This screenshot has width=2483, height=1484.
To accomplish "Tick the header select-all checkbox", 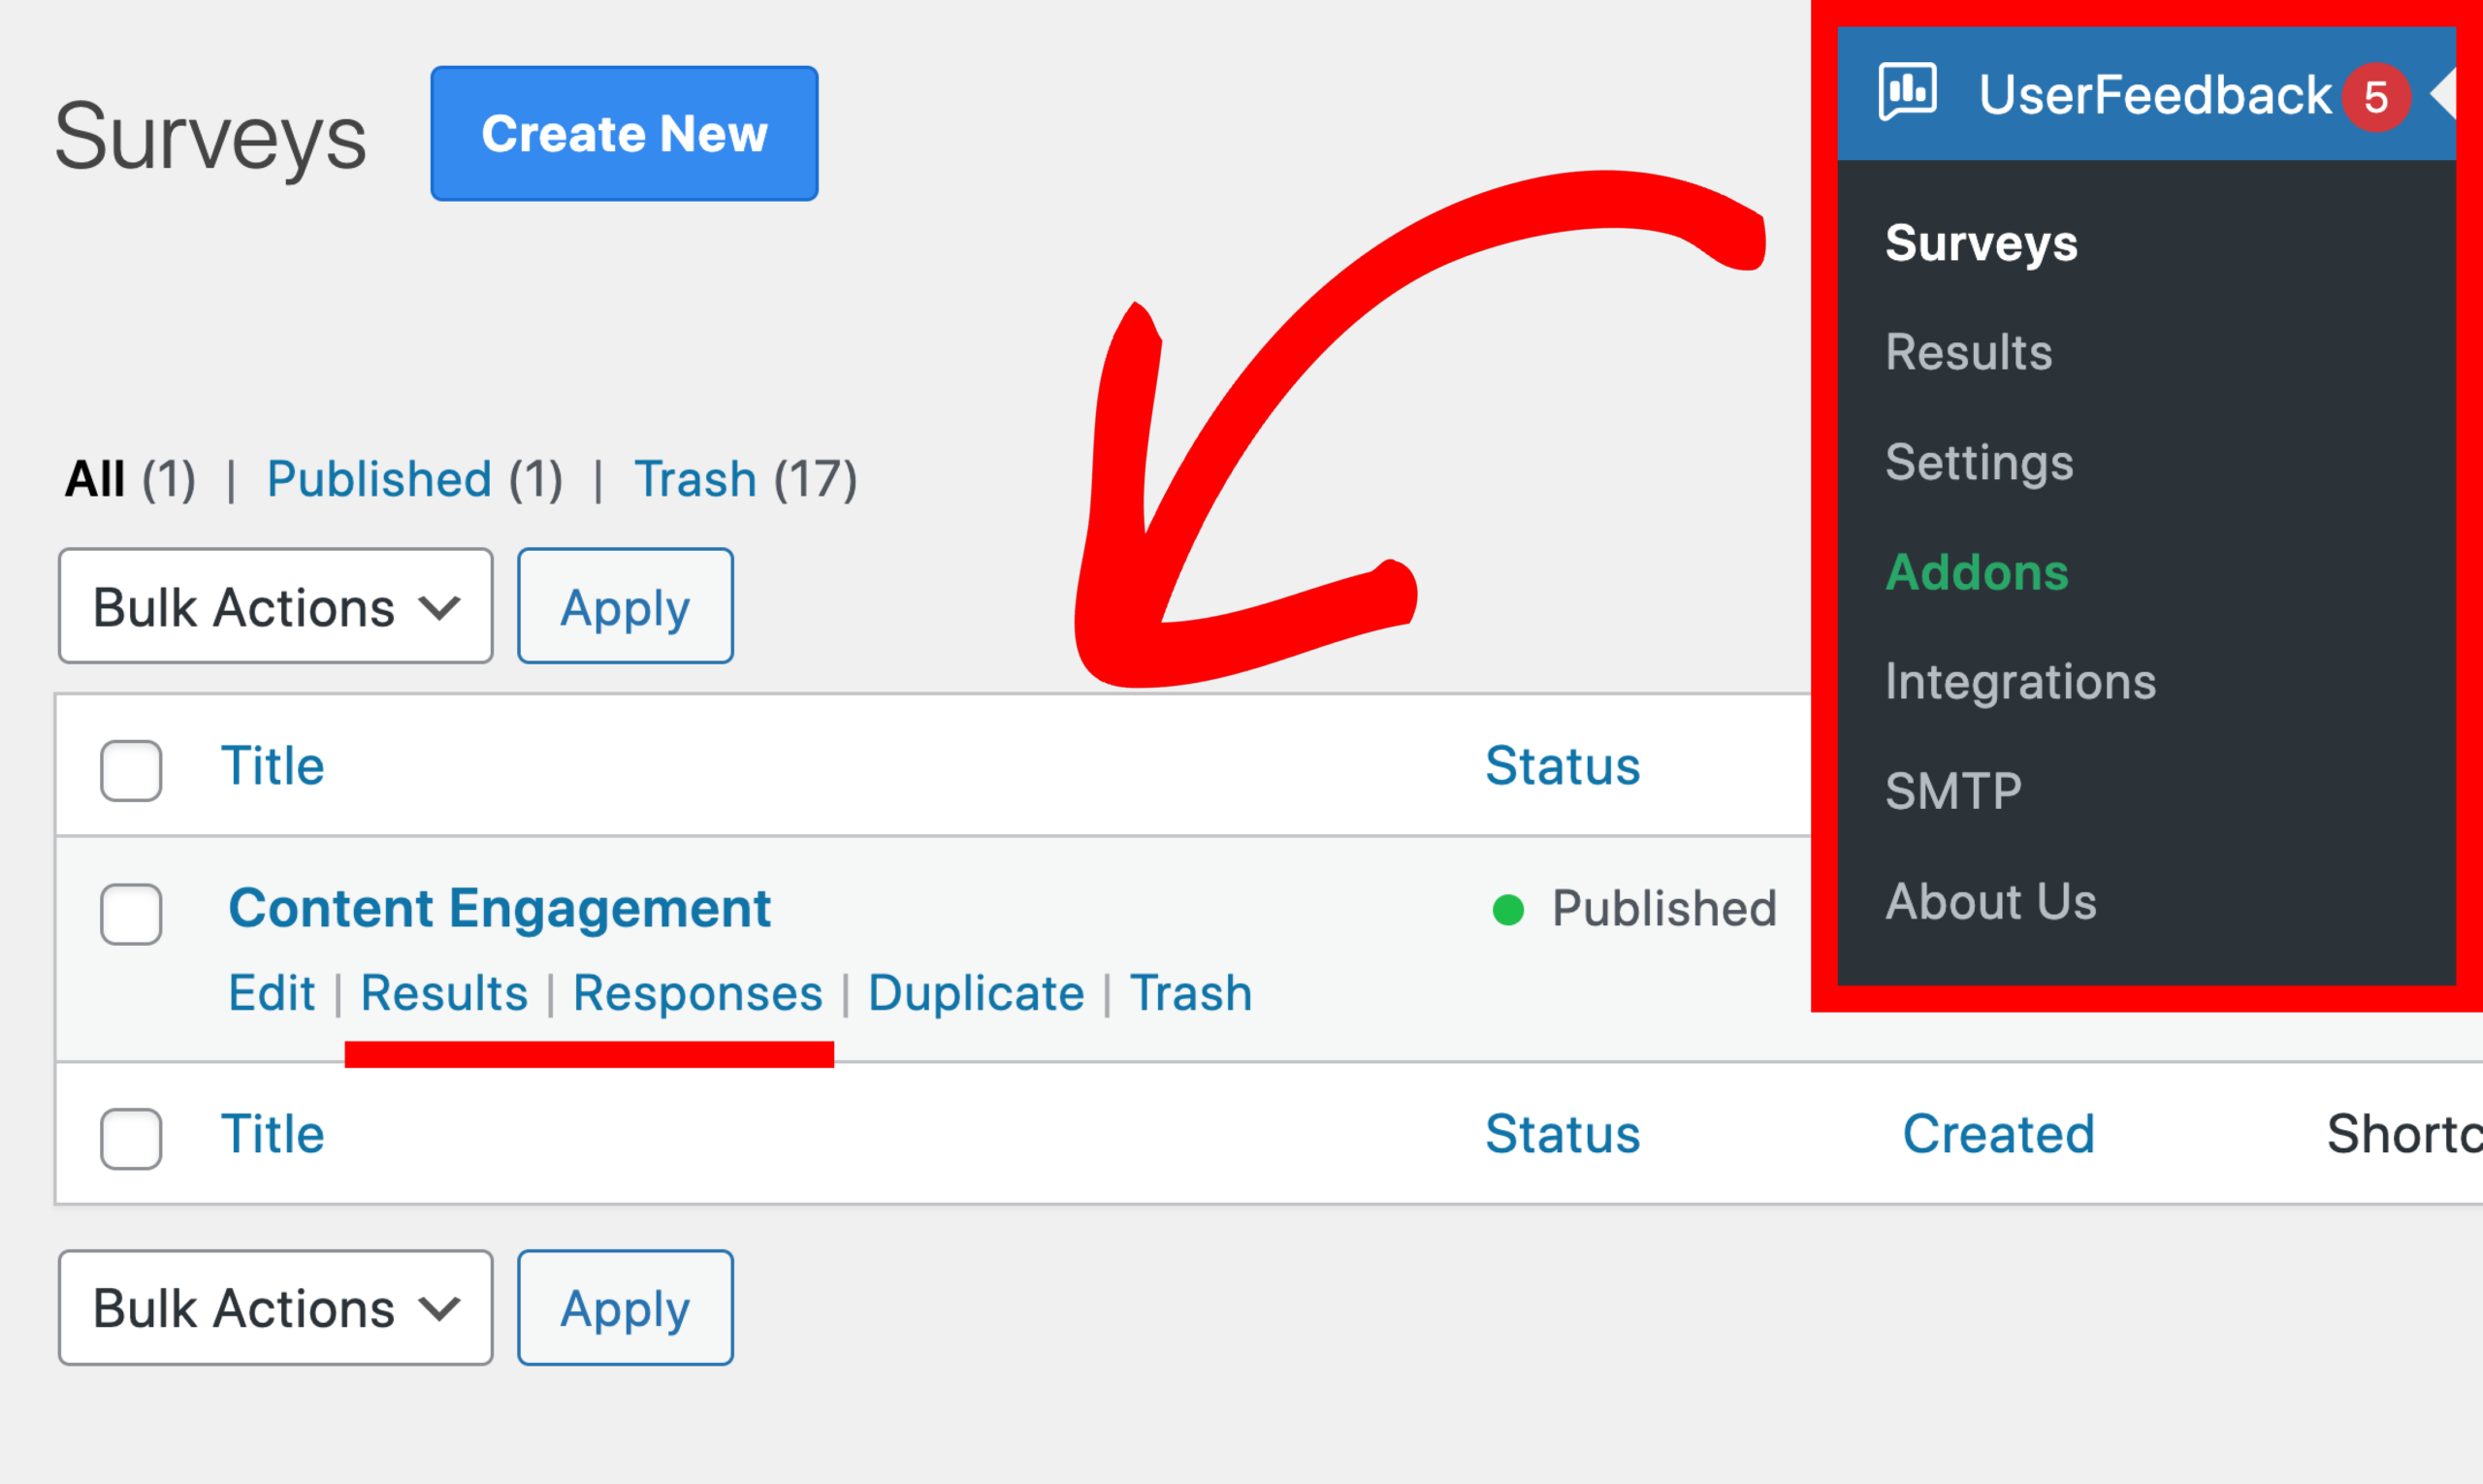I will click(131, 770).
